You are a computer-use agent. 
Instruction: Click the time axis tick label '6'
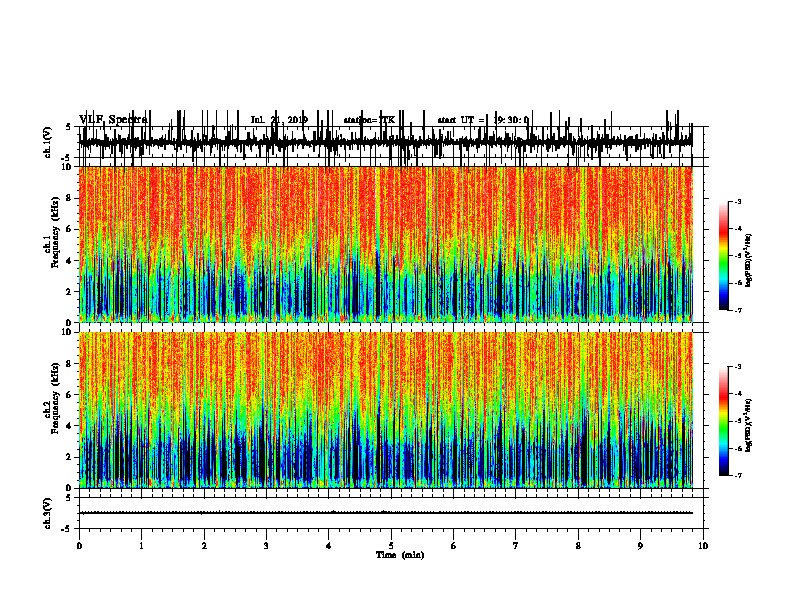coord(454,546)
